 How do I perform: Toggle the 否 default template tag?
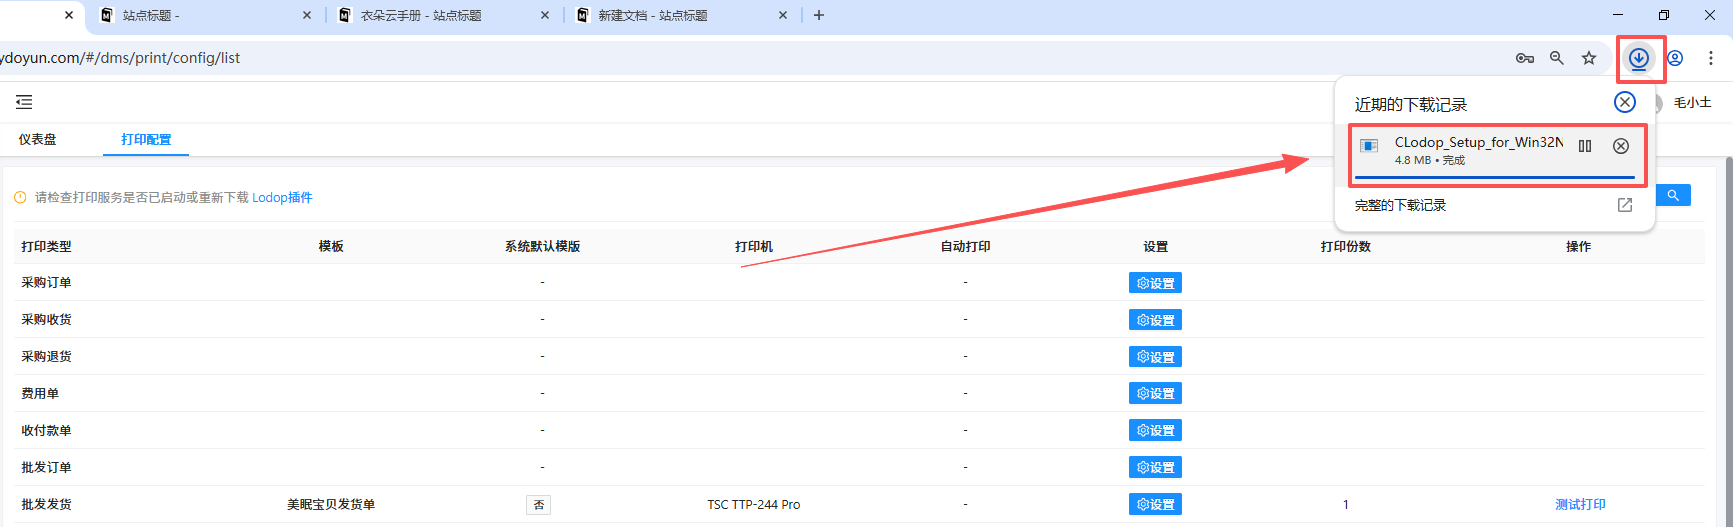point(538,505)
